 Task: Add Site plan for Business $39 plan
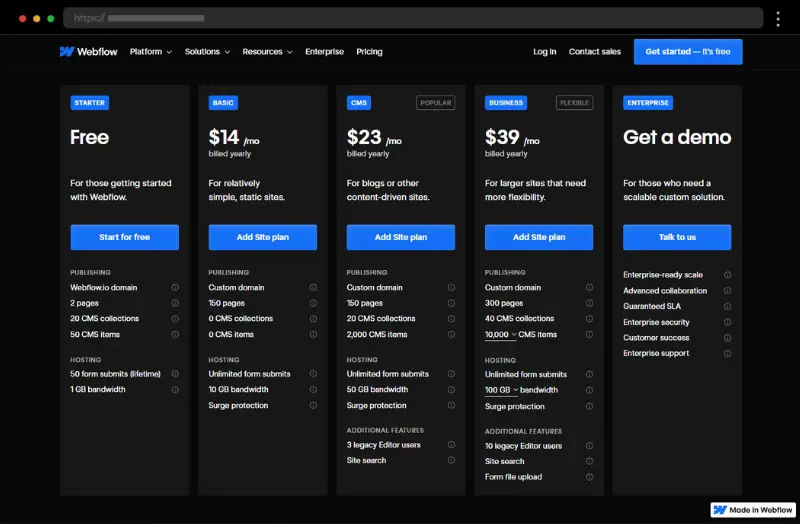tap(539, 237)
